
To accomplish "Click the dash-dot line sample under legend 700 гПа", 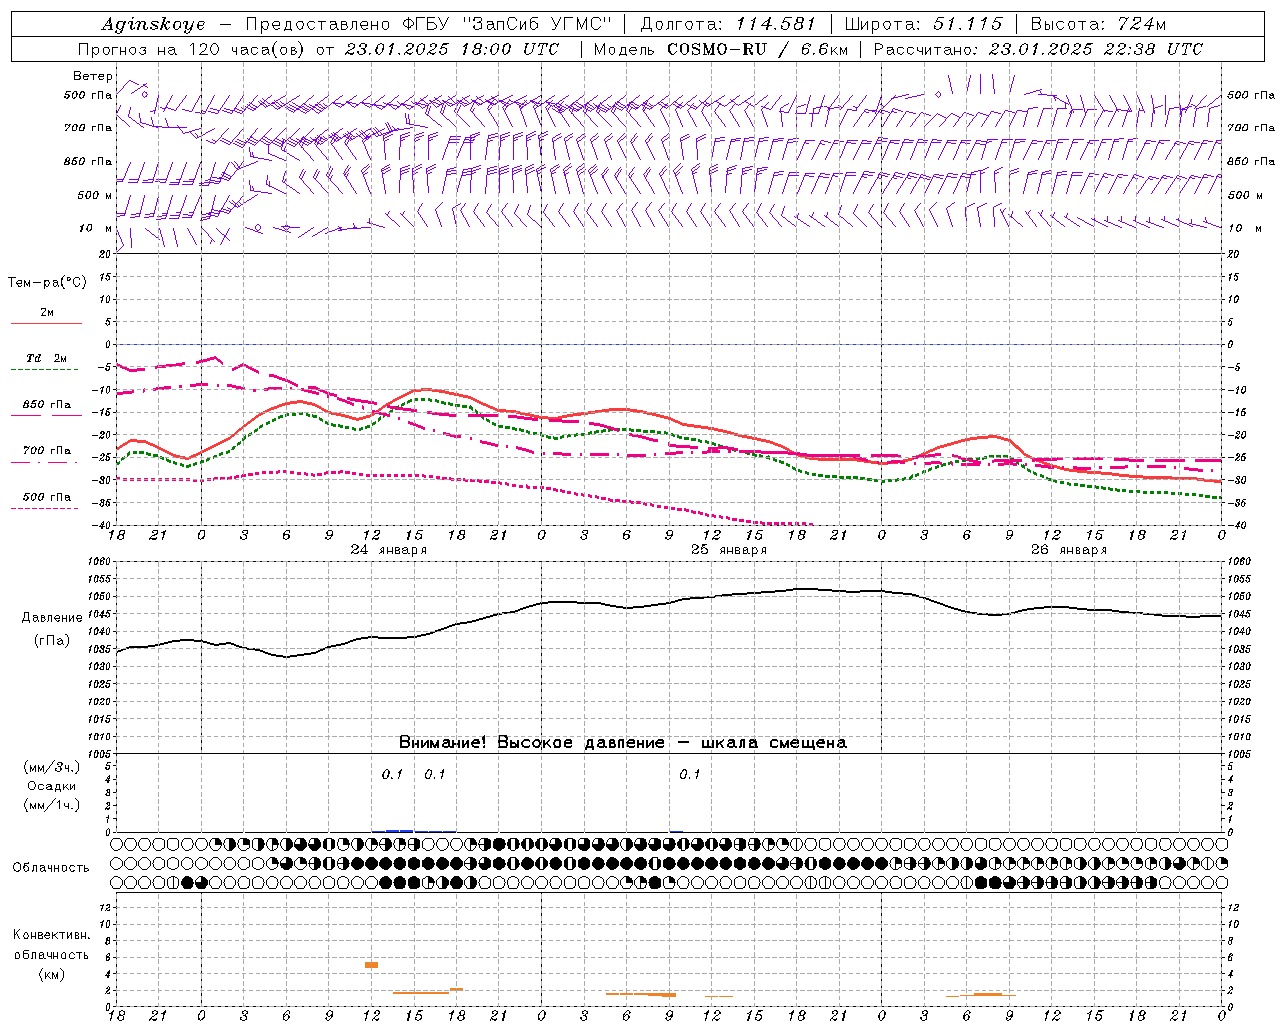I will 45,462.
